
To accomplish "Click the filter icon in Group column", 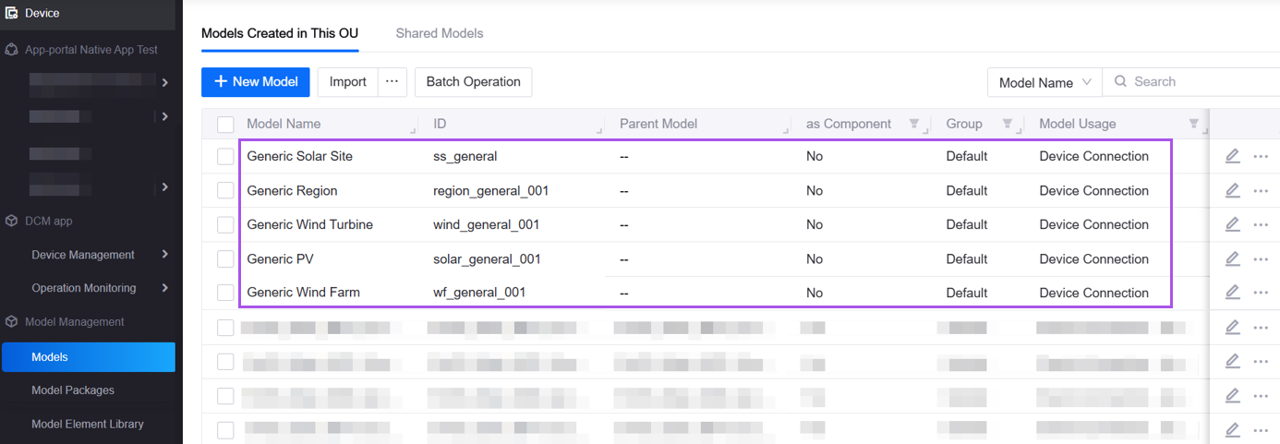I will pyautogui.click(x=1007, y=124).
